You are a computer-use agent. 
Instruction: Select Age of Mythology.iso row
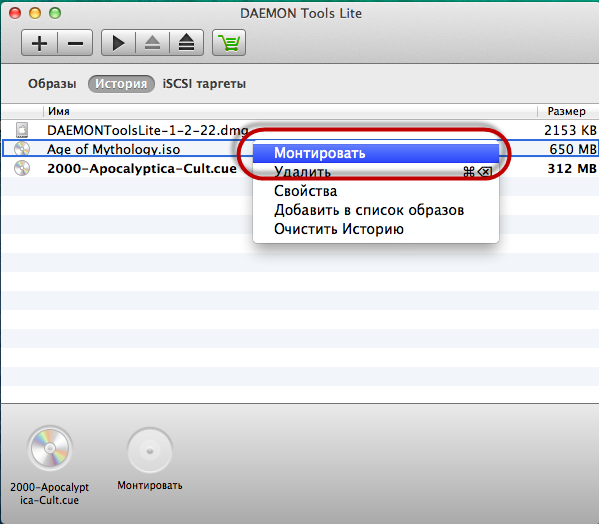(300, 149)
